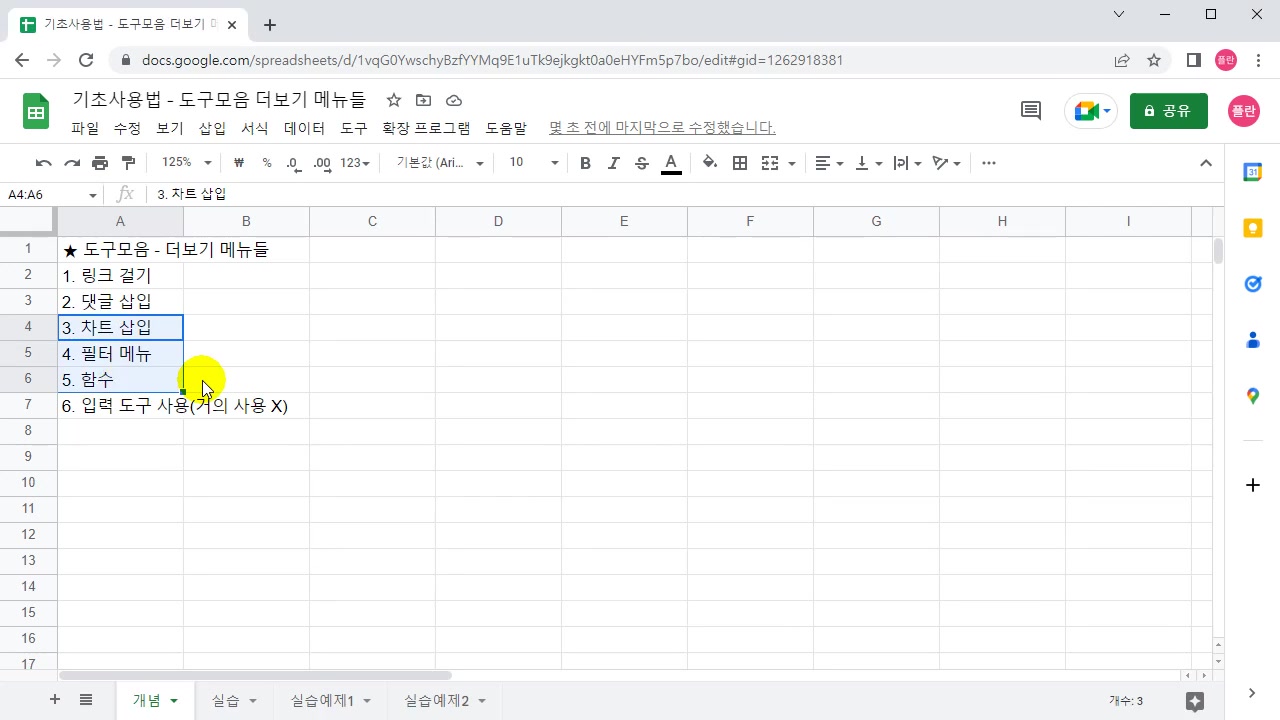Toggle italic formatting
This screenshot has width=1280, height=720.
click(x=613, y=162)
